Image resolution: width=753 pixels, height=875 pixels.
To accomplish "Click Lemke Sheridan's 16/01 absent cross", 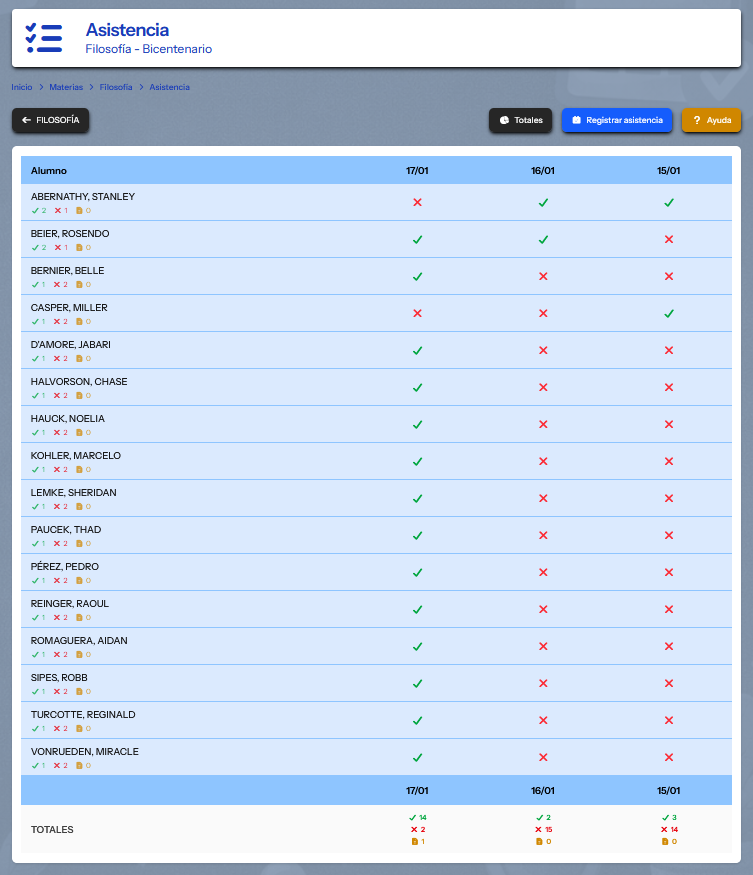I will click(x=543, y=498).
